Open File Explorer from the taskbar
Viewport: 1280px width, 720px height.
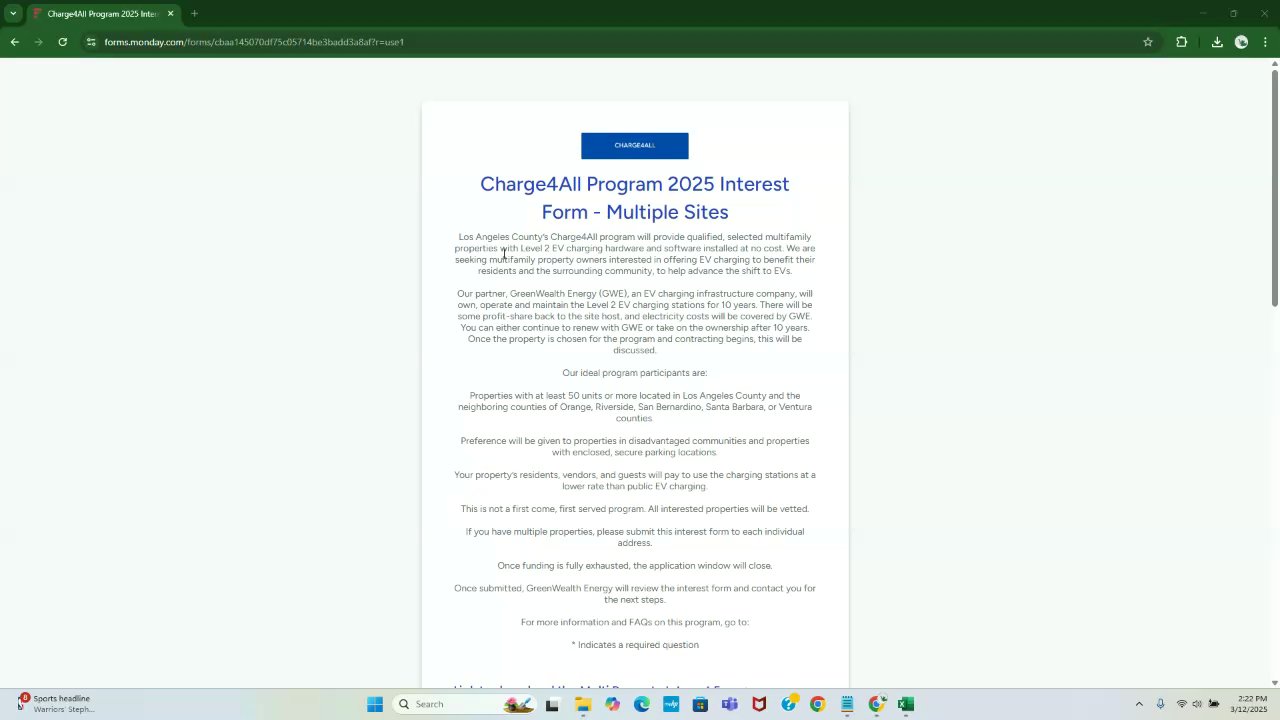[583, 704]
